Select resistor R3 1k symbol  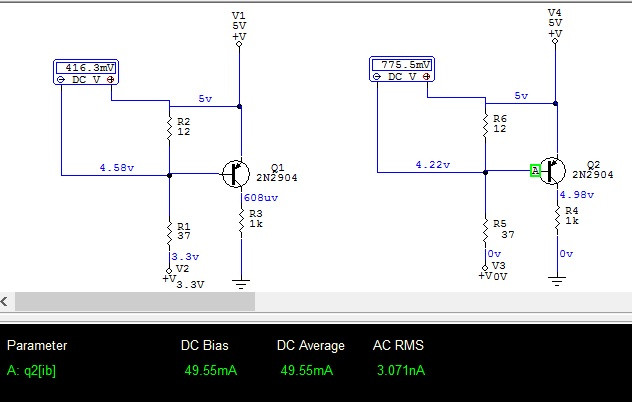(241, 220)
